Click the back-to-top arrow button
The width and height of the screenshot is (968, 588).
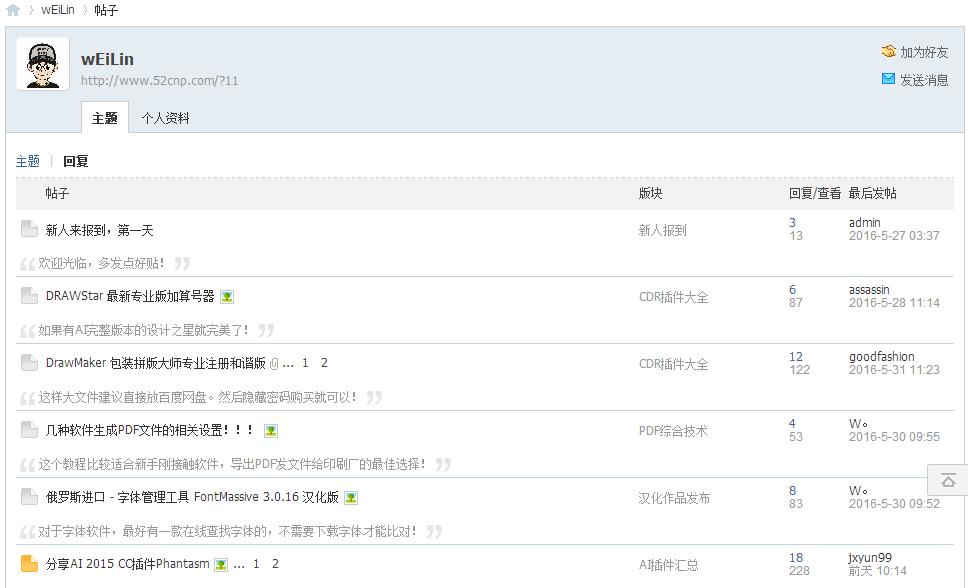948,480
